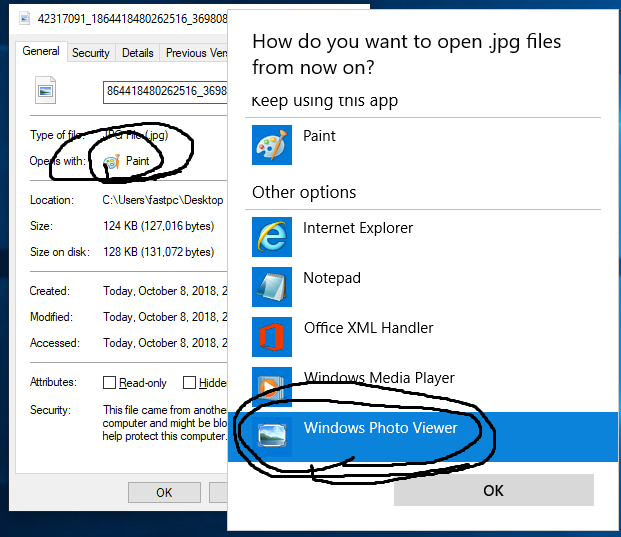The image size is (621, 537).
Task: Click the Notepad option text
Action: [332, 278]
